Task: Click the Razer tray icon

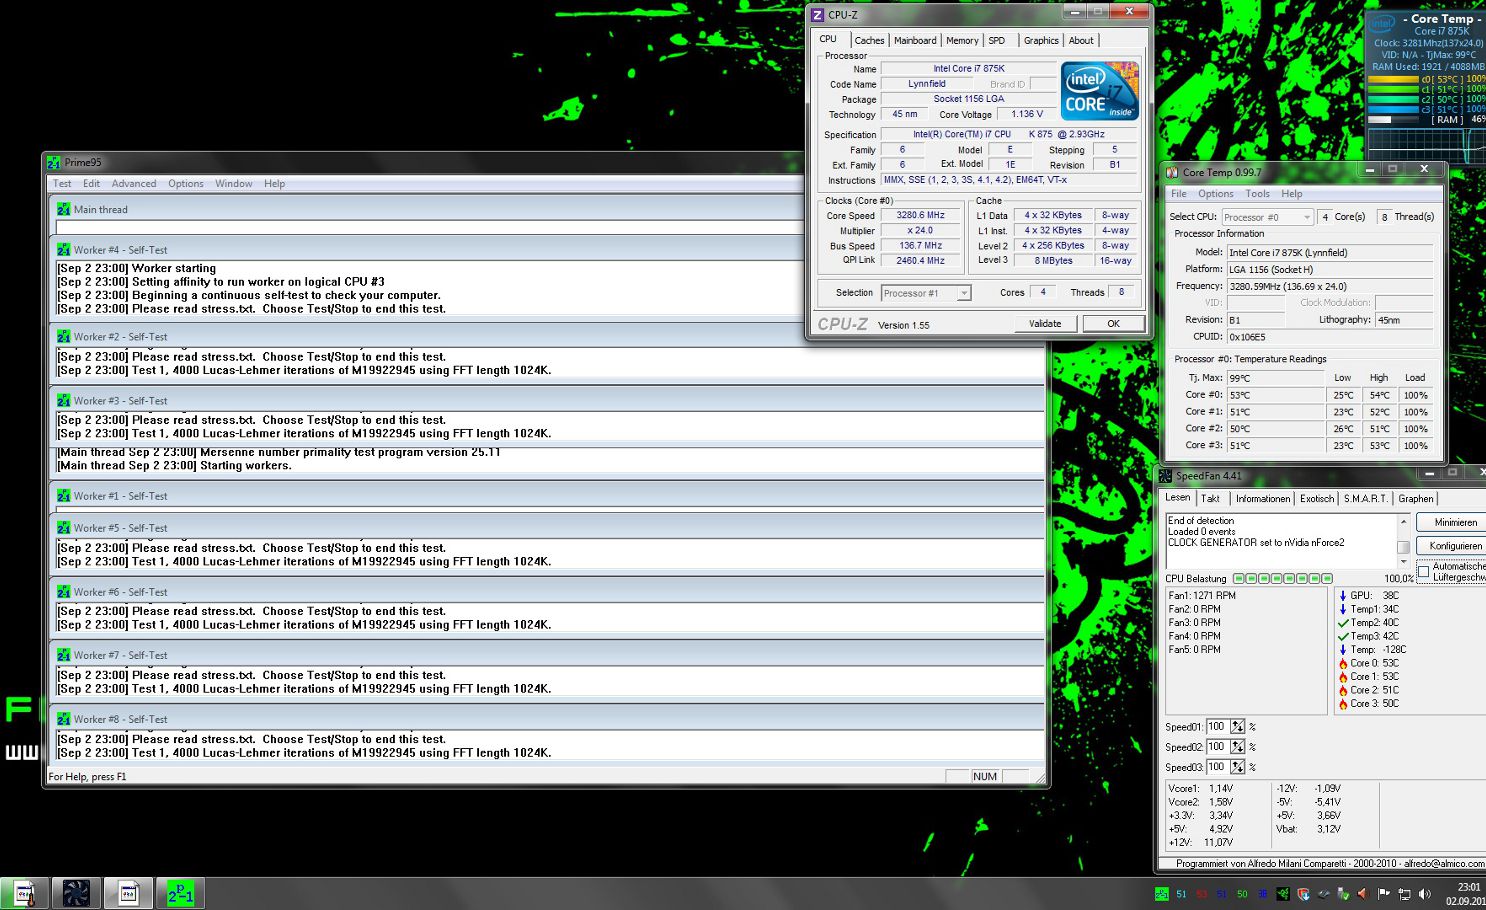Action: click(1283, 894)
